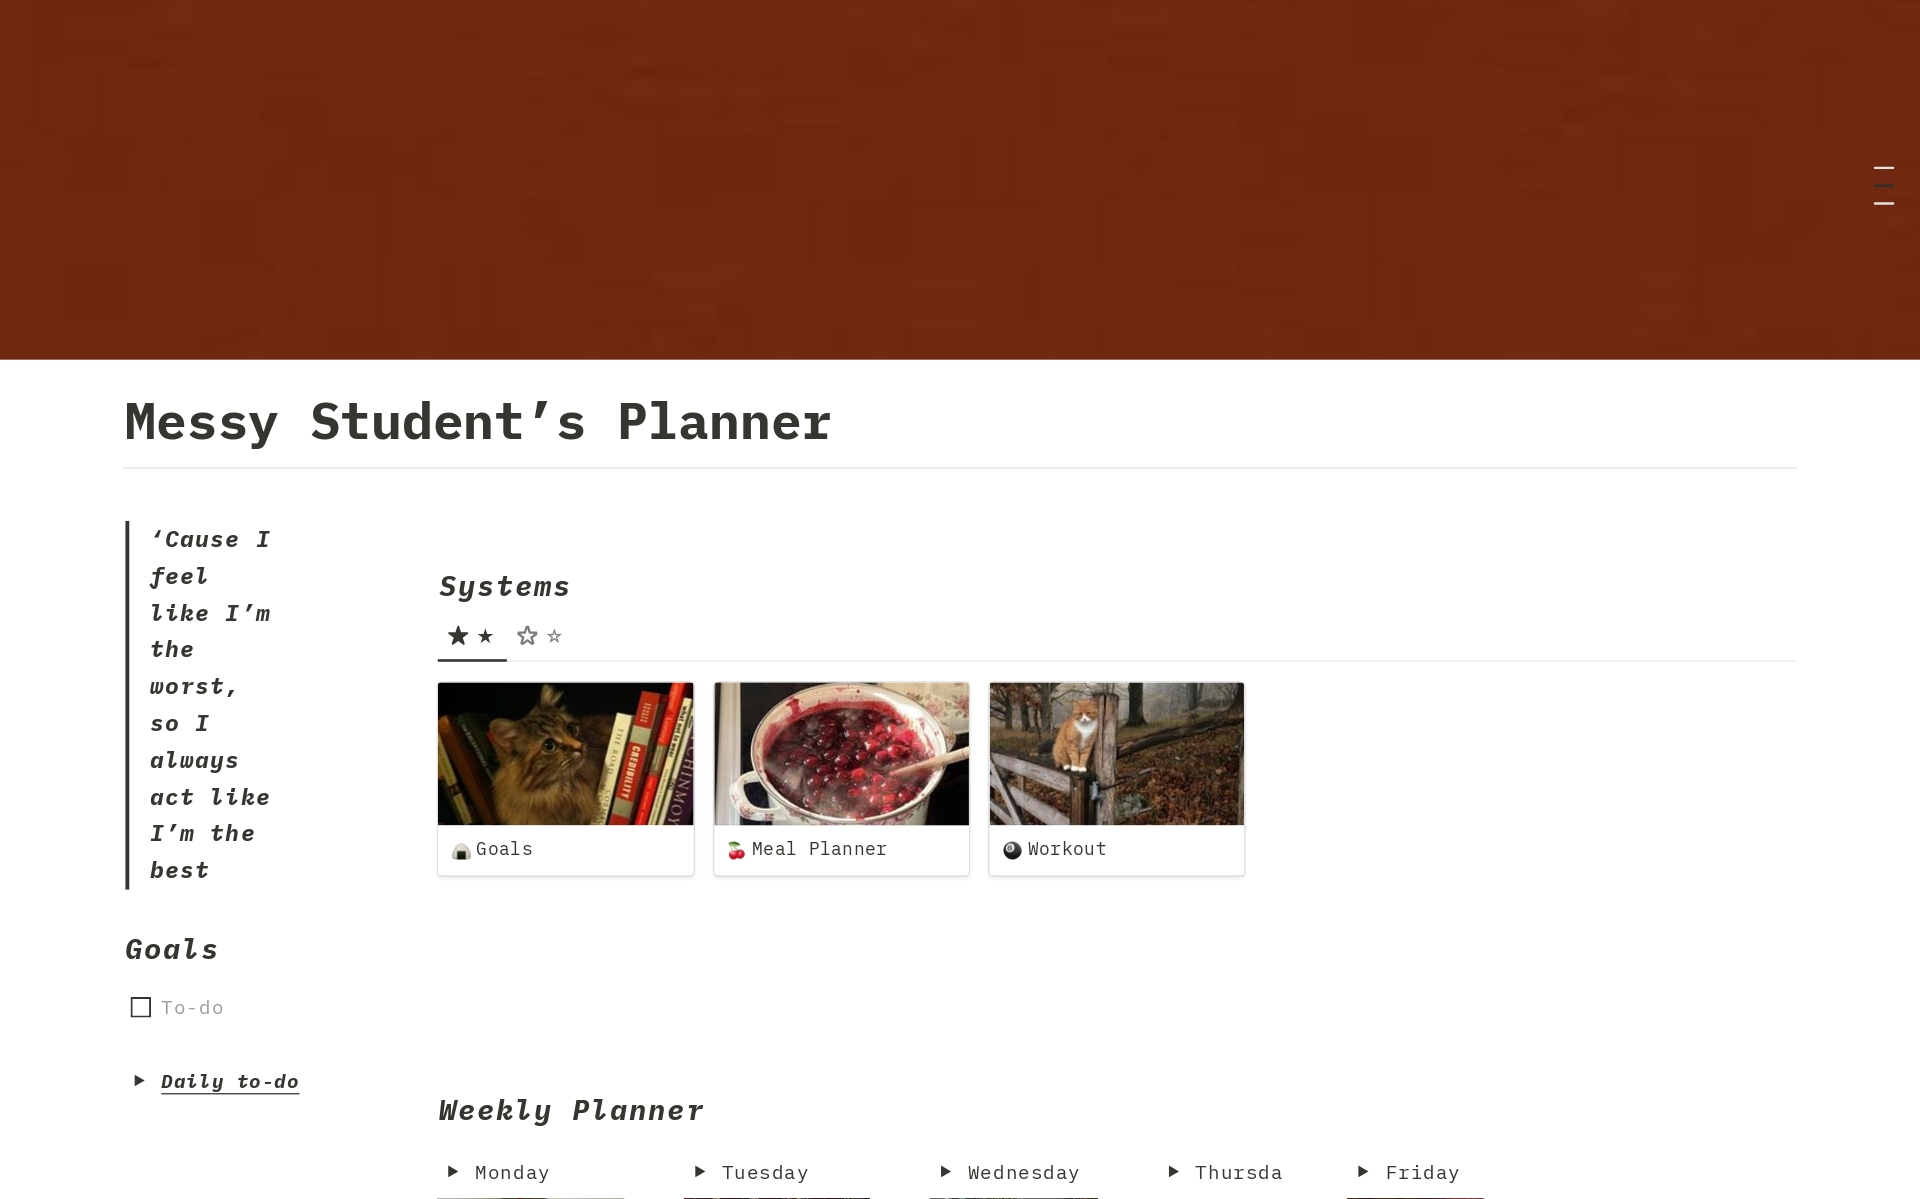Click the Goals thumbnail image
1920x1199 pixels.
point(565,753)
